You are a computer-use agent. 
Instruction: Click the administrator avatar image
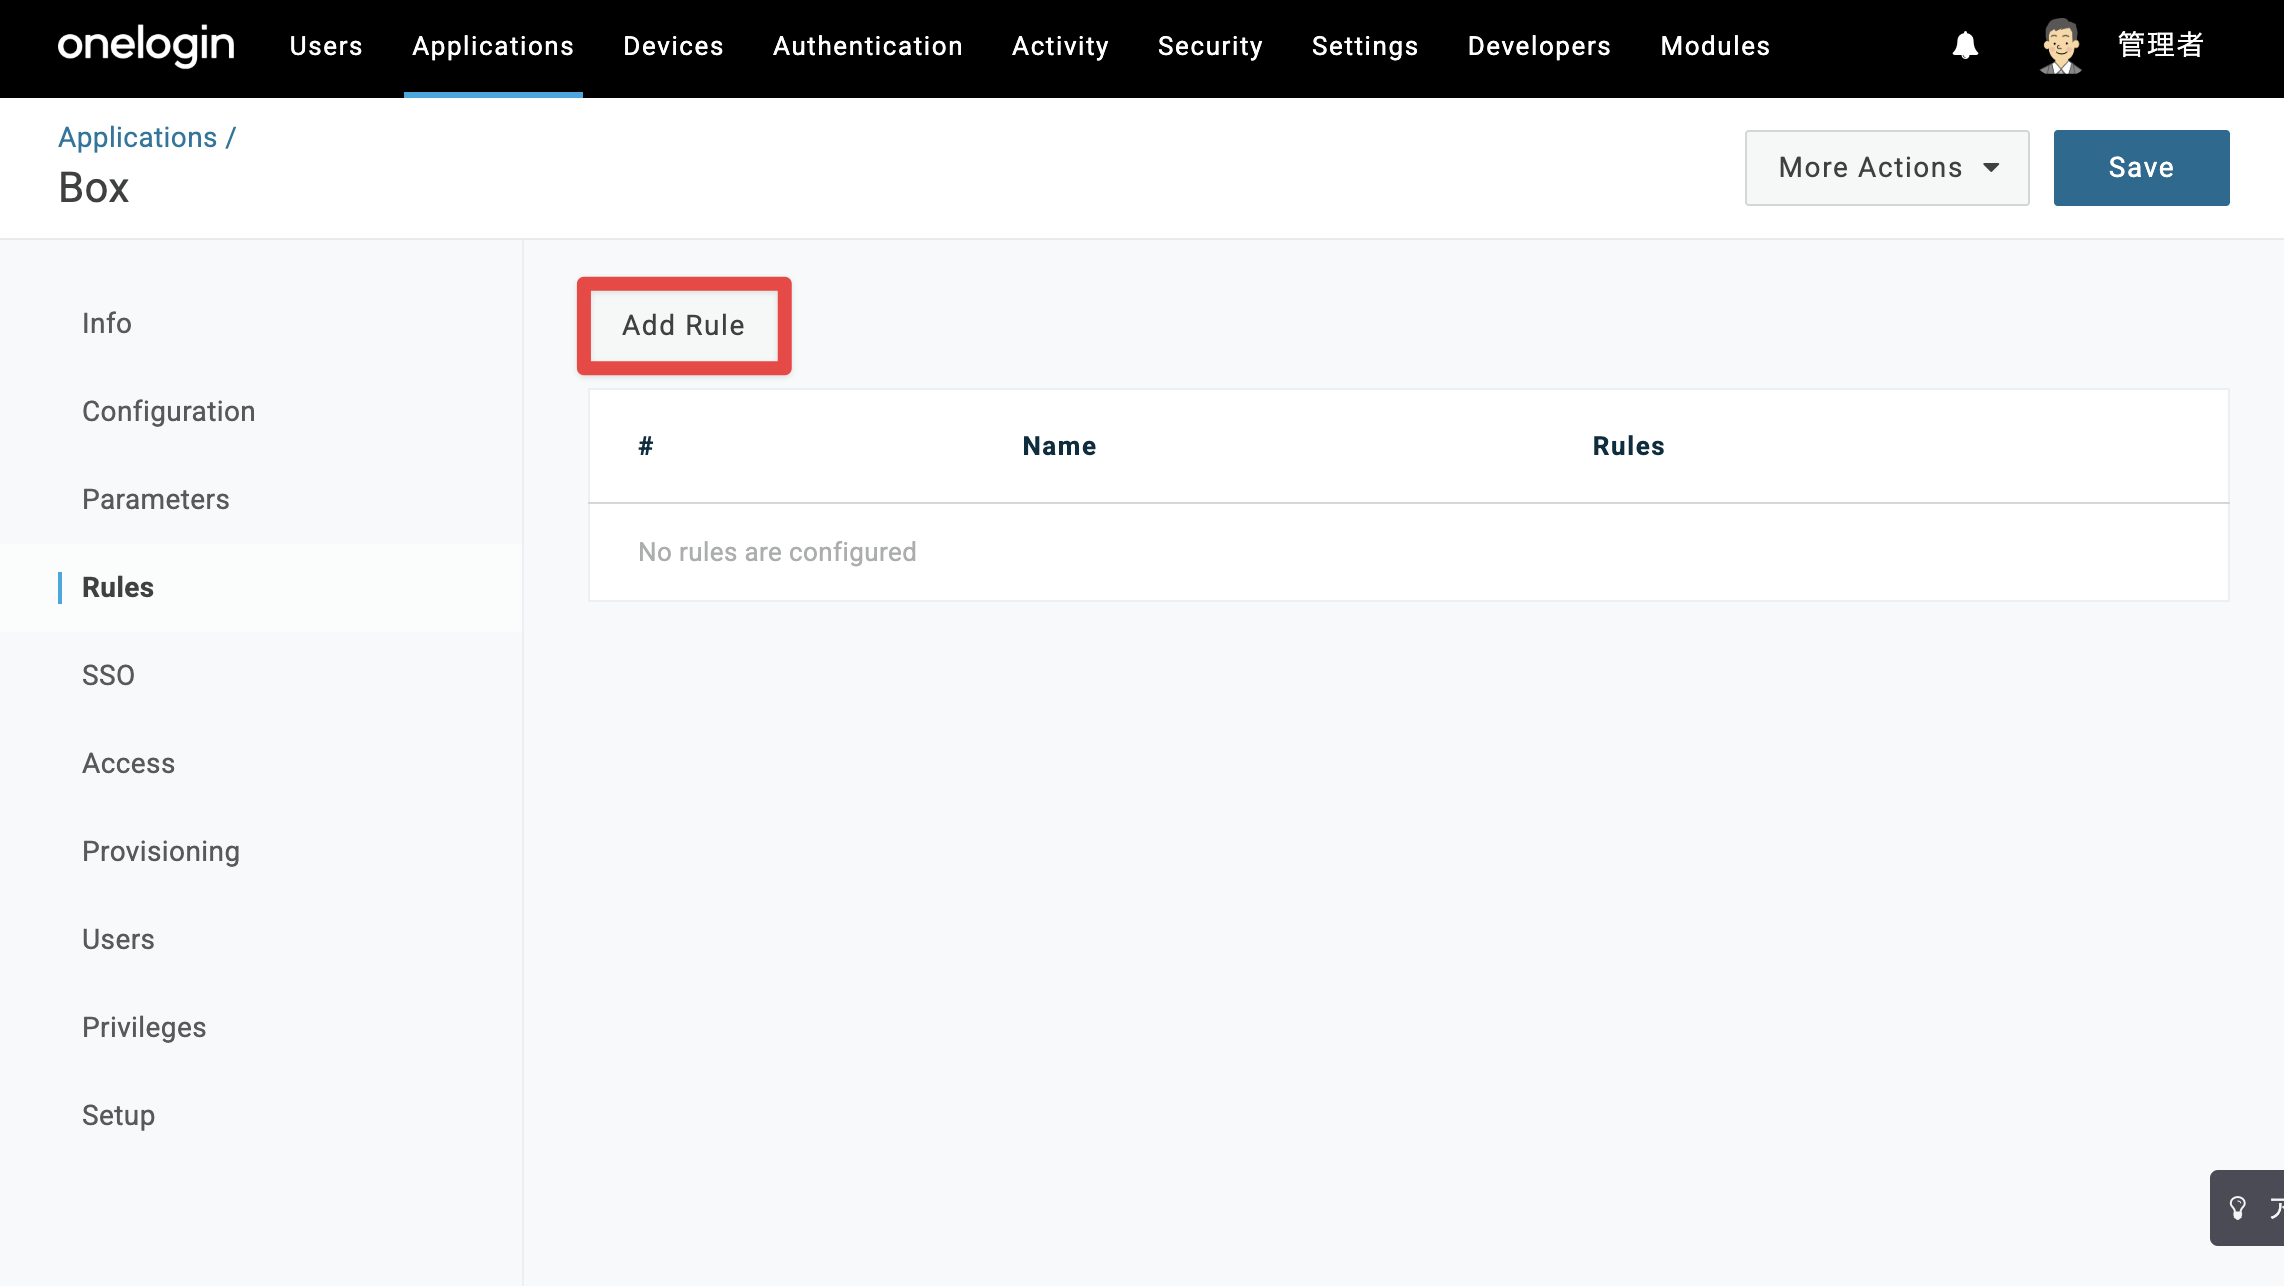[x=2061, y=46]
